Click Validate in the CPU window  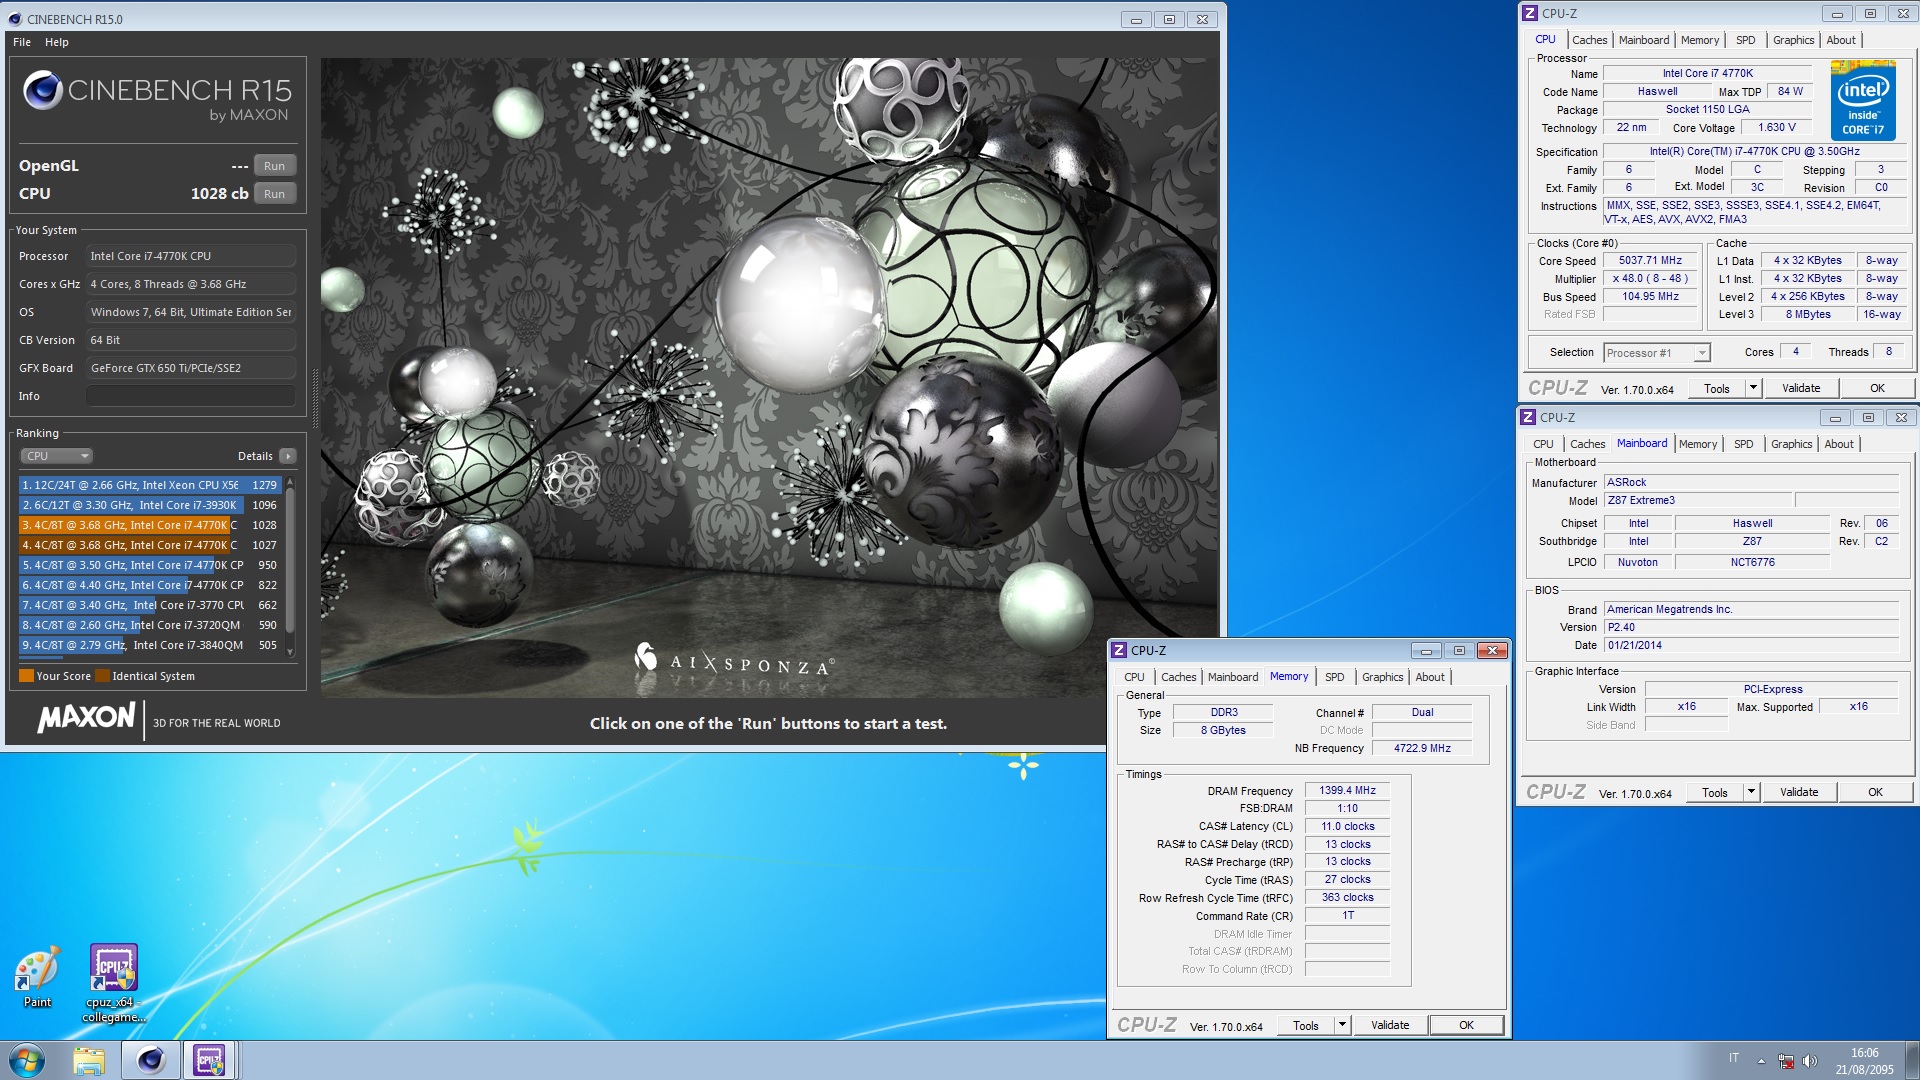1801,389
